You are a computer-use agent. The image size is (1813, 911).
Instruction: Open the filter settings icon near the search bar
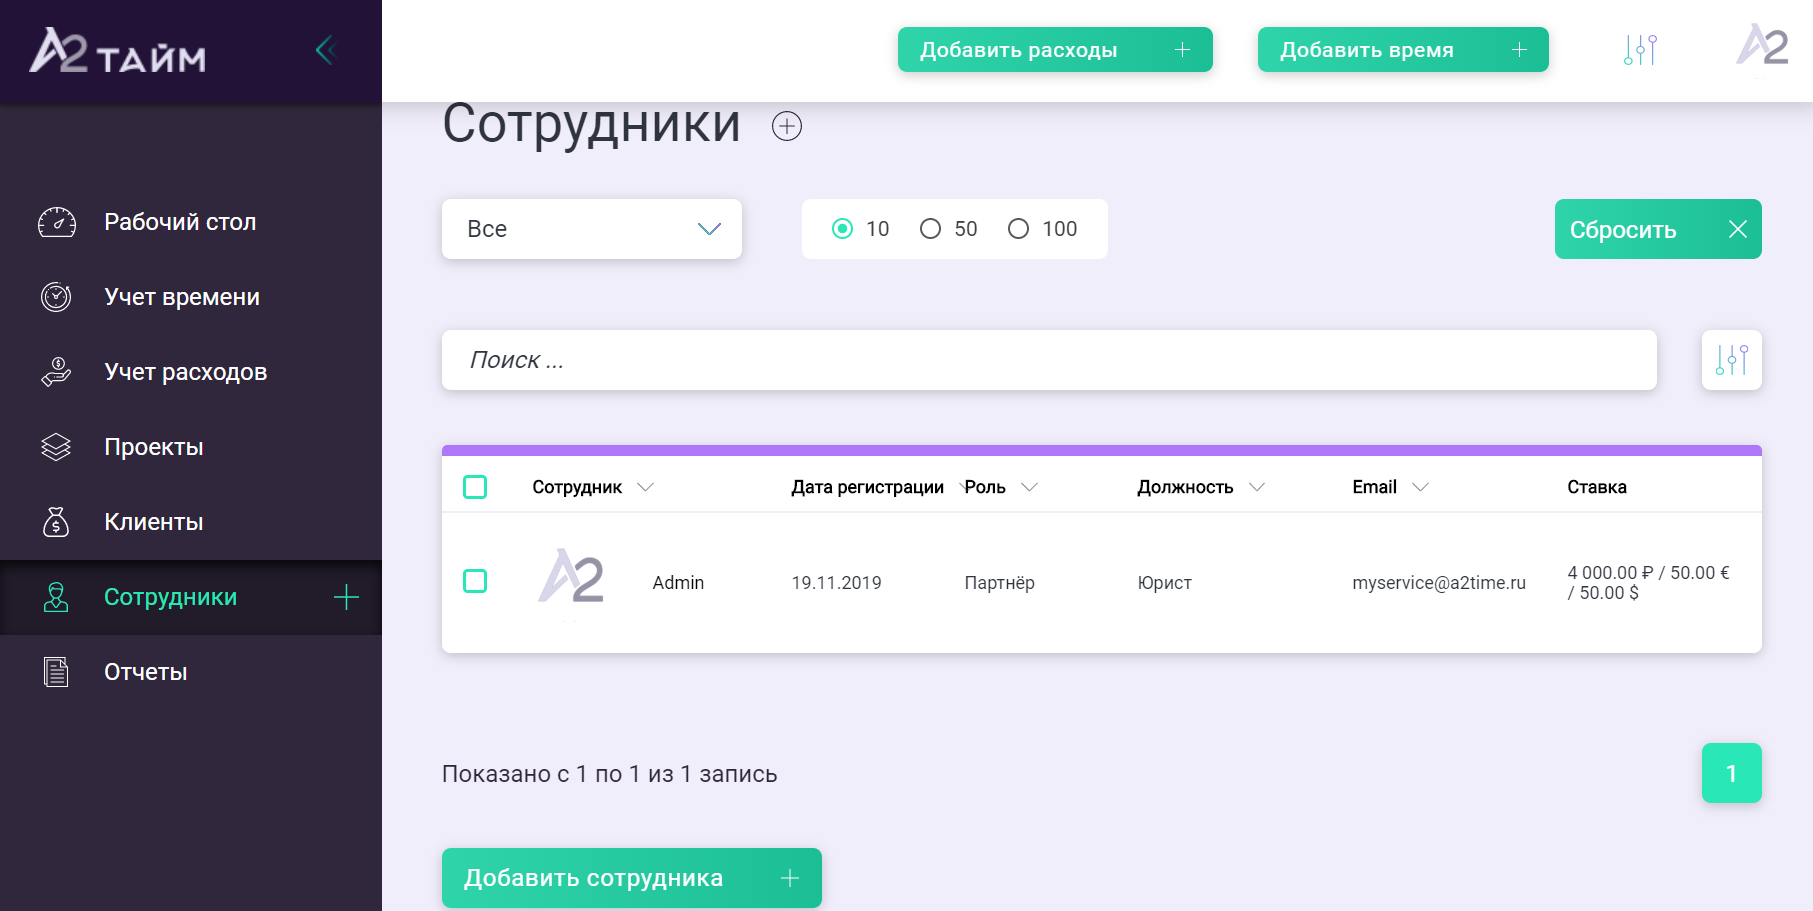coord(1731,360)
